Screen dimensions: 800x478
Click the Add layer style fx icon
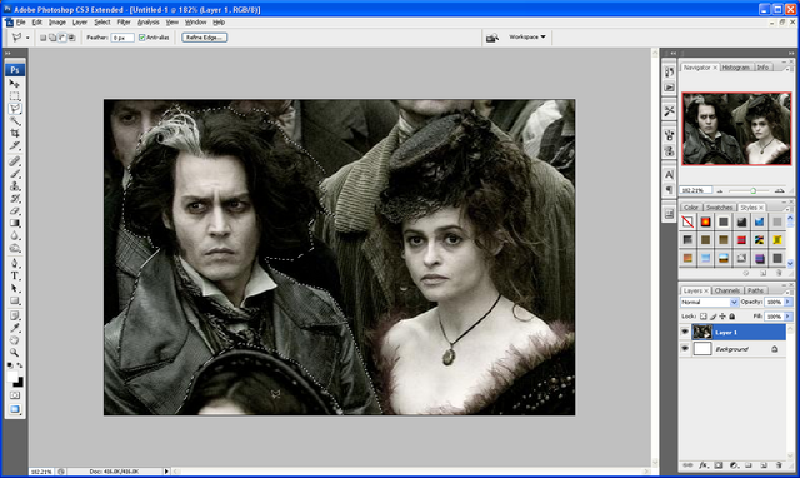[703, 465]
